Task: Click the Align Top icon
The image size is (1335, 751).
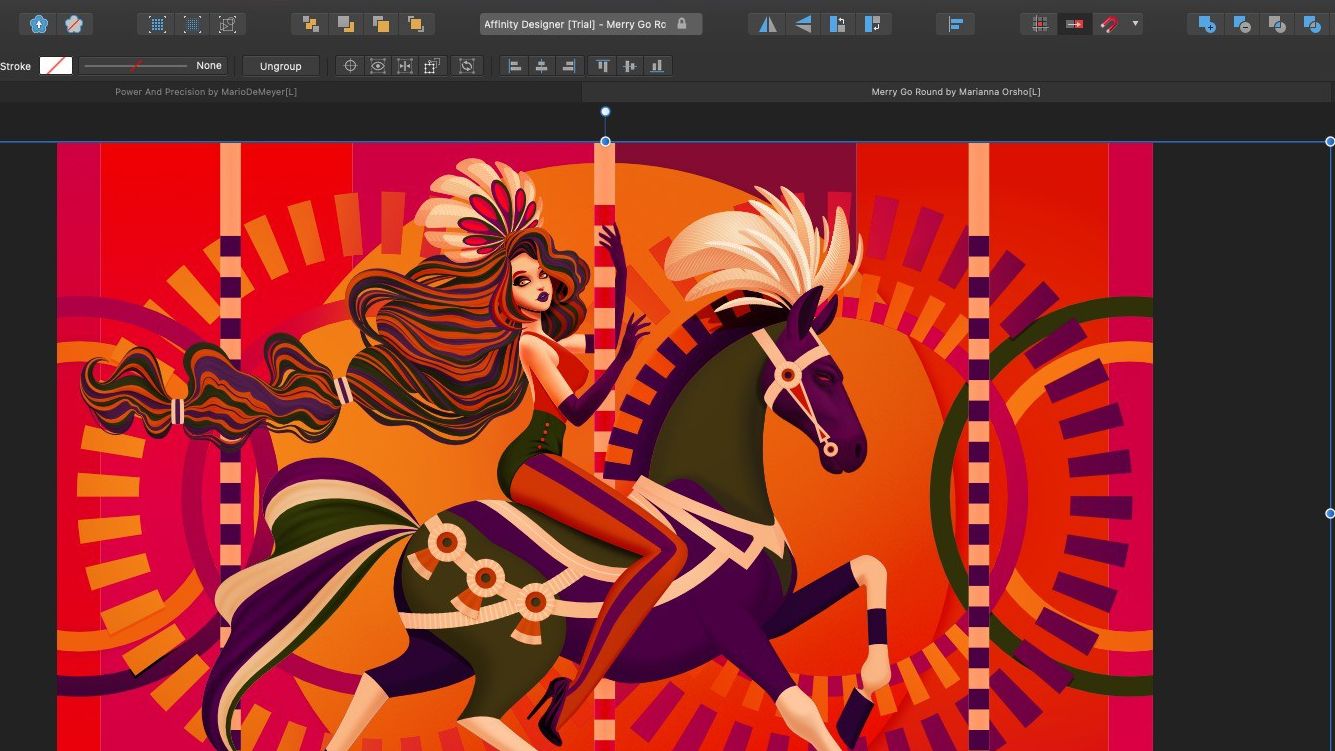Action: pyautogui.click(x=603, y=66)
